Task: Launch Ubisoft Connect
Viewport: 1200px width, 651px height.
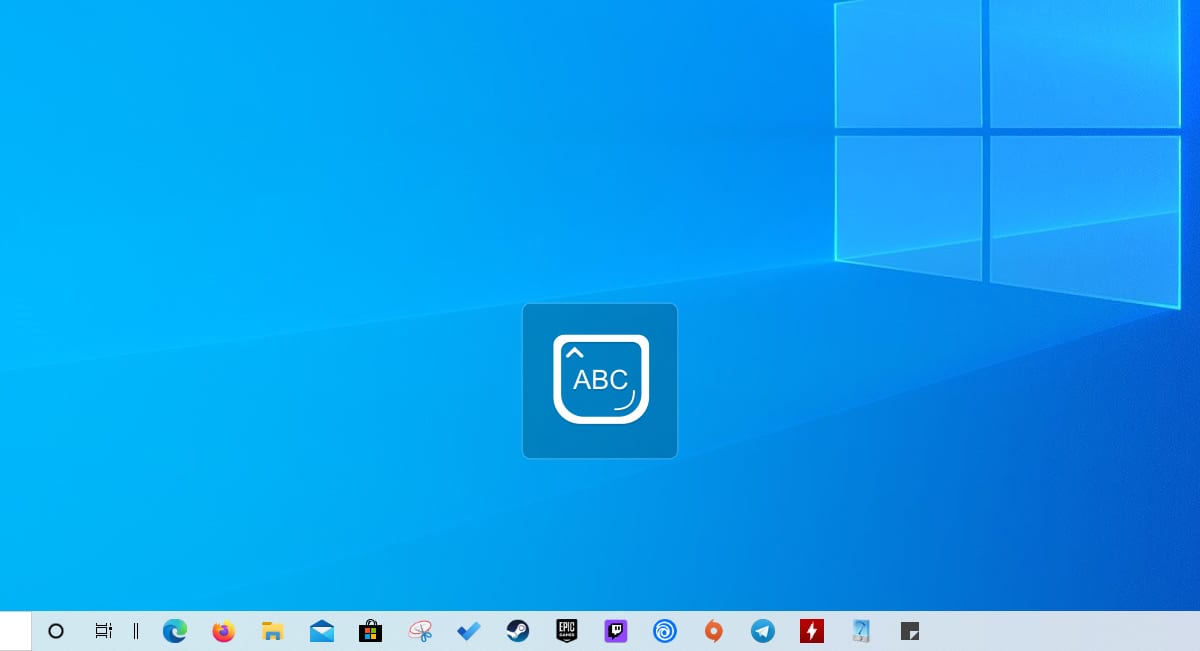Action: 664,631
